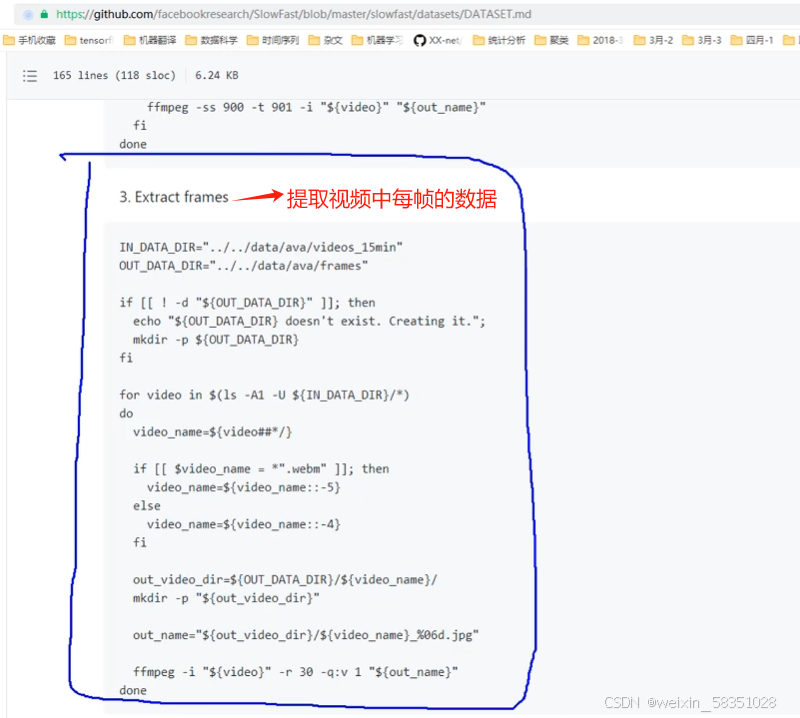Click the 'if [[ ! -d' OUT_DATA_DIR line
800x718 pixels.
click(x=247, y=303)
